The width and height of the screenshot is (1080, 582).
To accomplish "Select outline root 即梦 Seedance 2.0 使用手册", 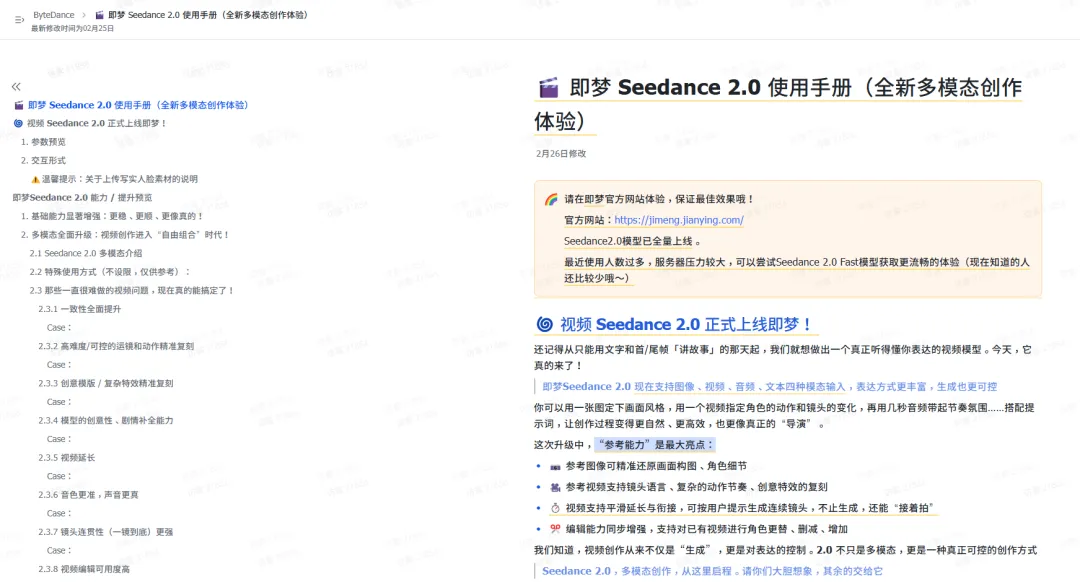I will tap(138, 105).
